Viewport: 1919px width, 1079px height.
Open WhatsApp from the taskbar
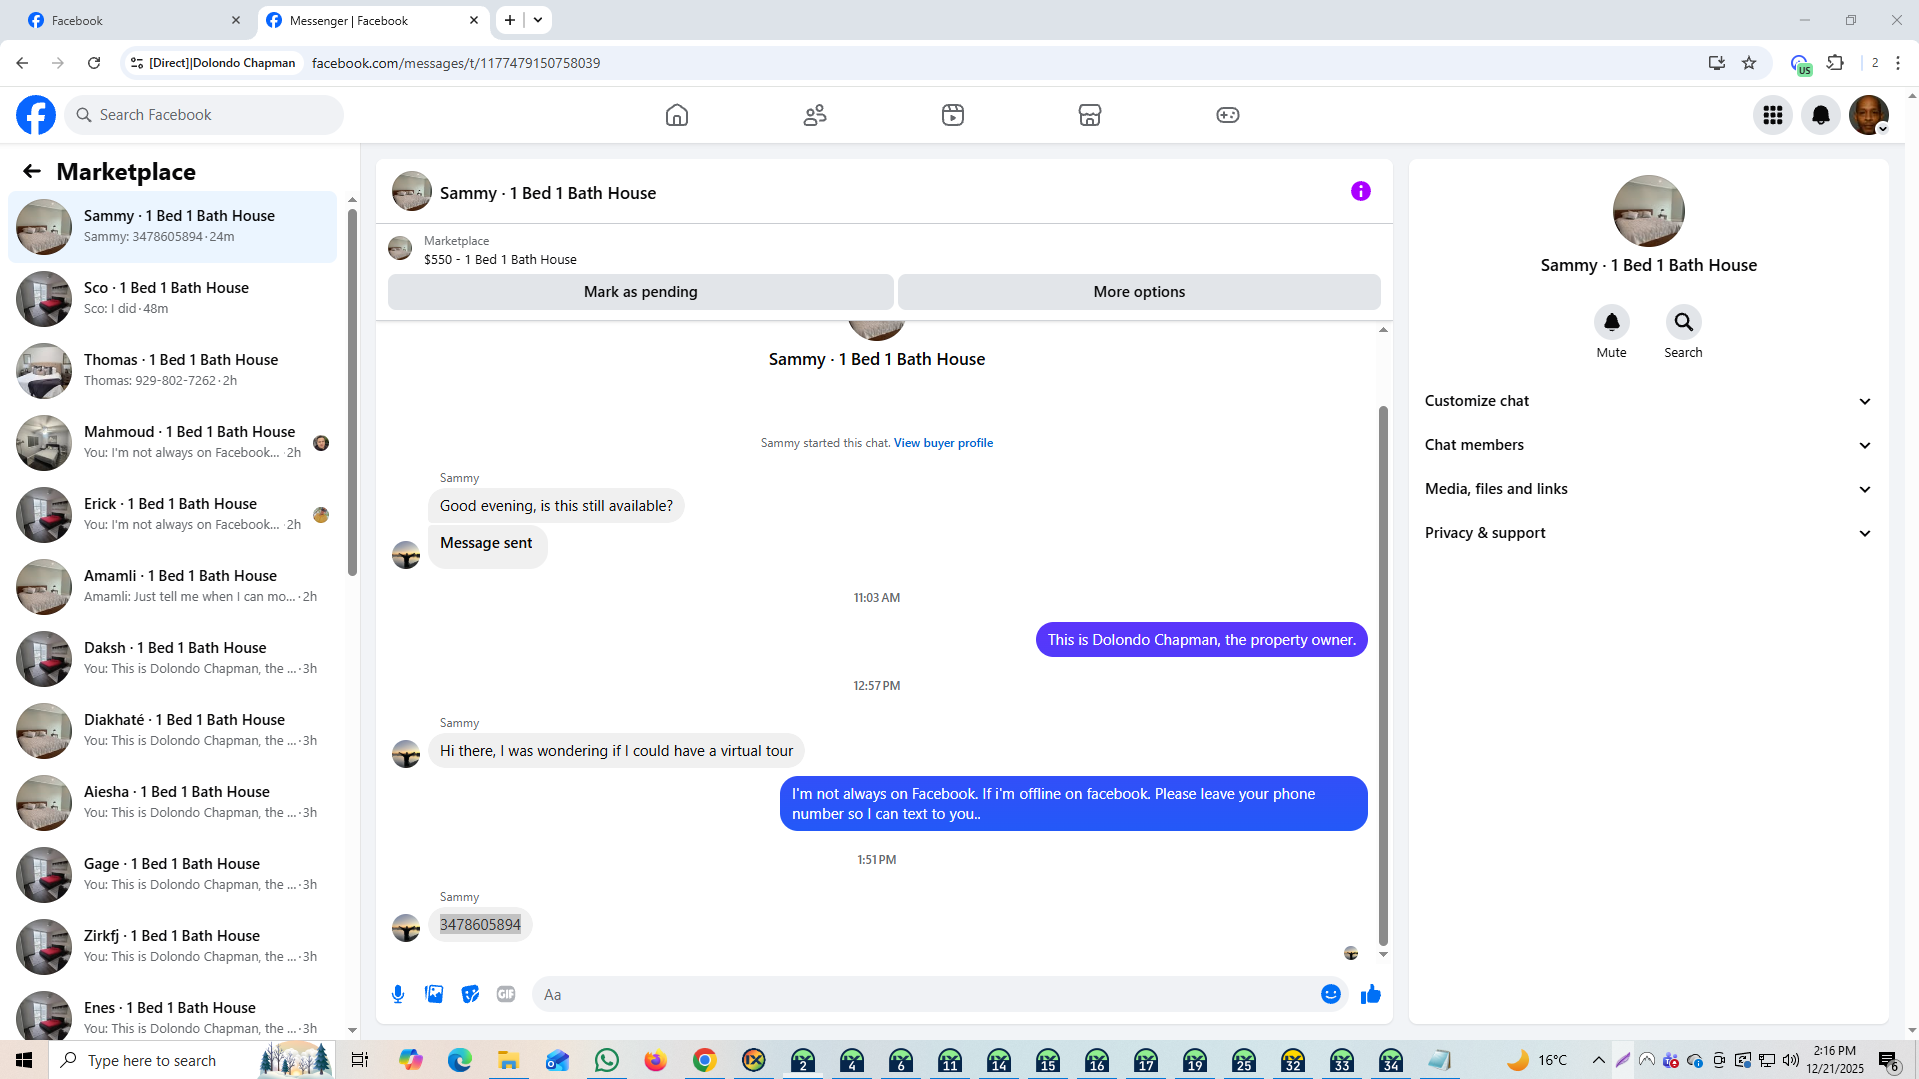pos(606,1060)
